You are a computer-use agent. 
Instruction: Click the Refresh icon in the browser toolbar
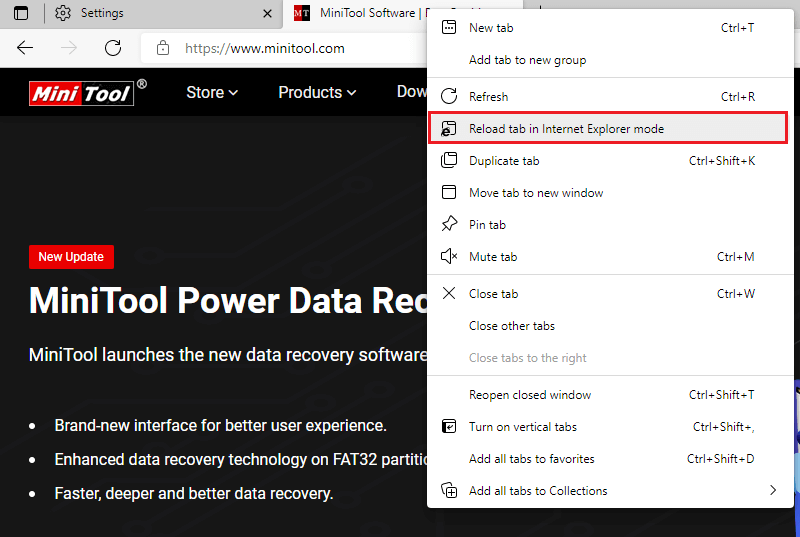point(113,48)
